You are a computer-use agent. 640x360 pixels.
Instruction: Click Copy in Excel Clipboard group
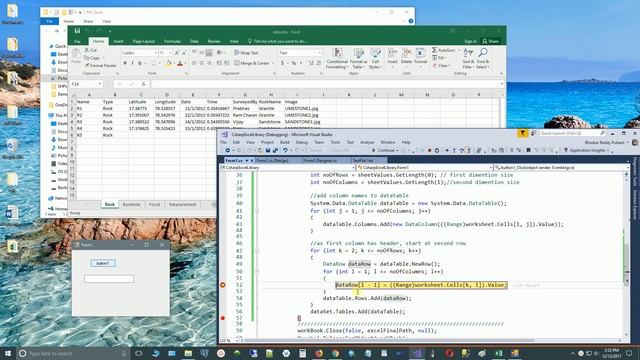tap(93, 58)
